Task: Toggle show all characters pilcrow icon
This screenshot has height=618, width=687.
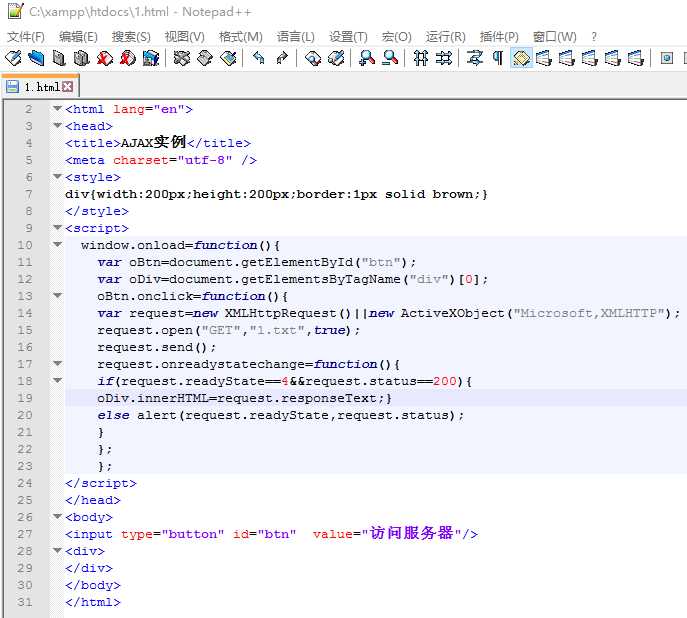Action: (x=498, y=58)
